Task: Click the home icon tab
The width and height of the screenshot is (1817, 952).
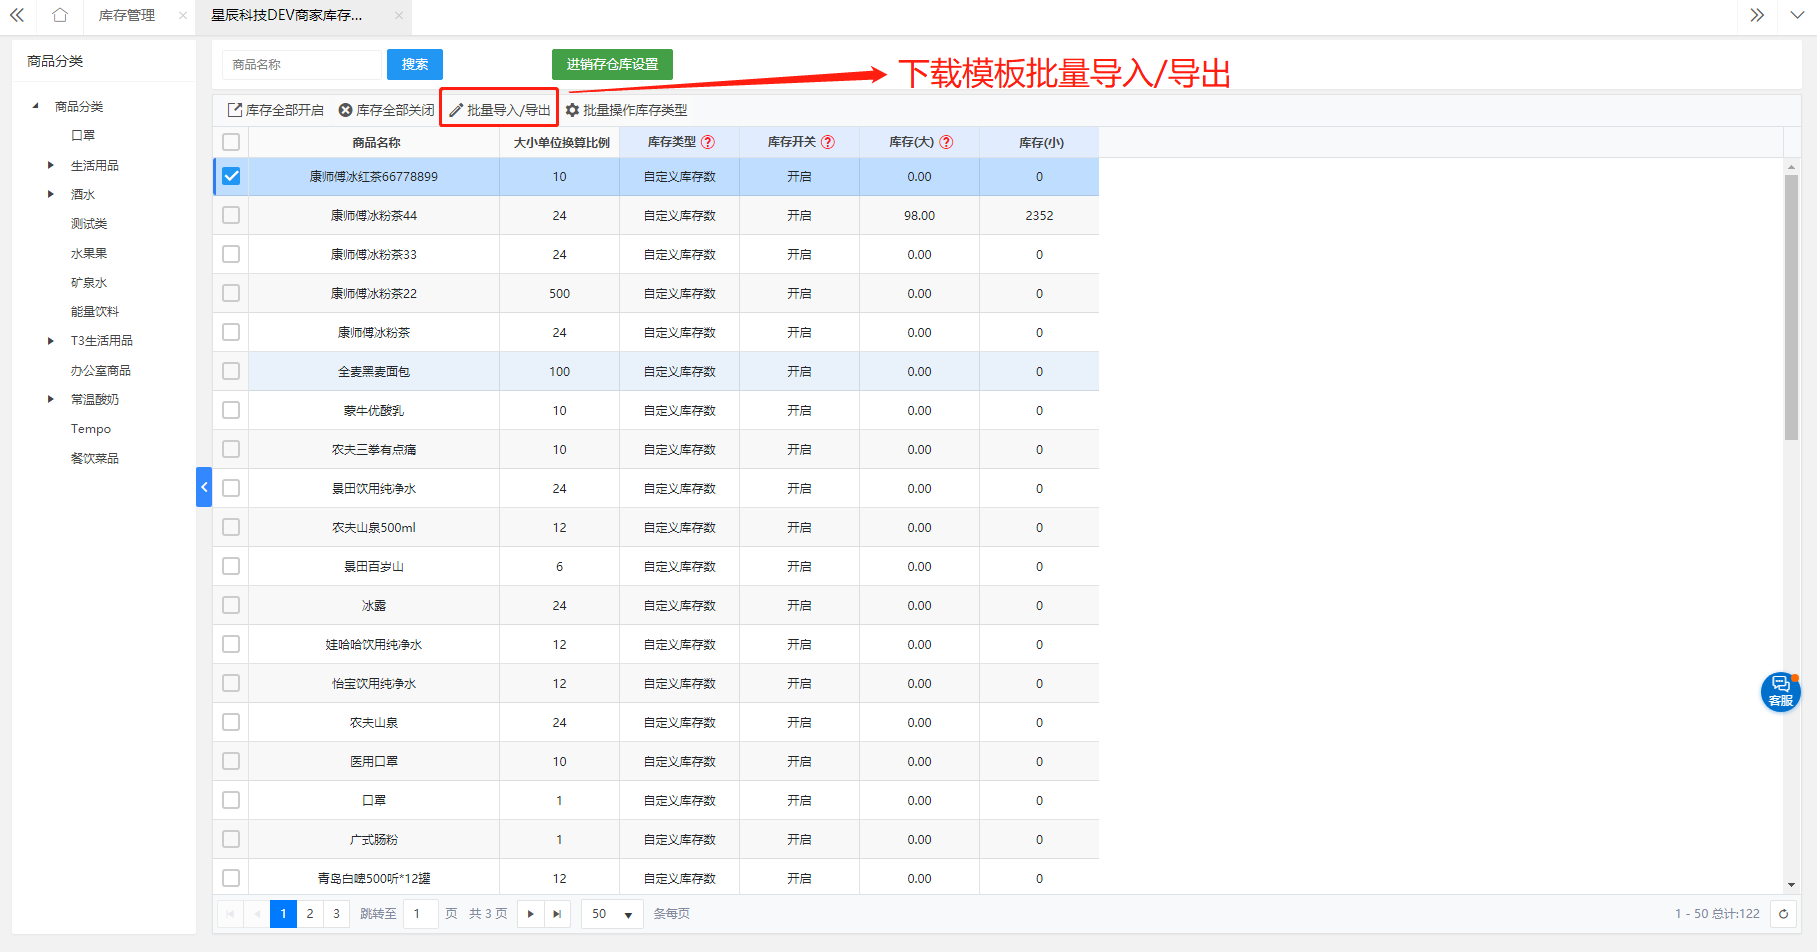Action: click(x=60, y=15)
